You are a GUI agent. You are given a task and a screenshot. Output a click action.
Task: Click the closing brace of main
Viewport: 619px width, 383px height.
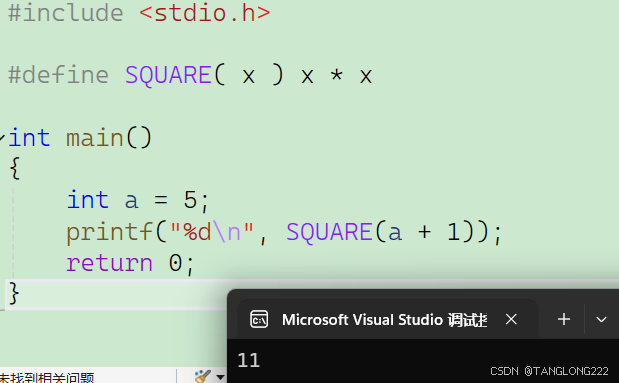pyautogui.click(x=14, y=293)
